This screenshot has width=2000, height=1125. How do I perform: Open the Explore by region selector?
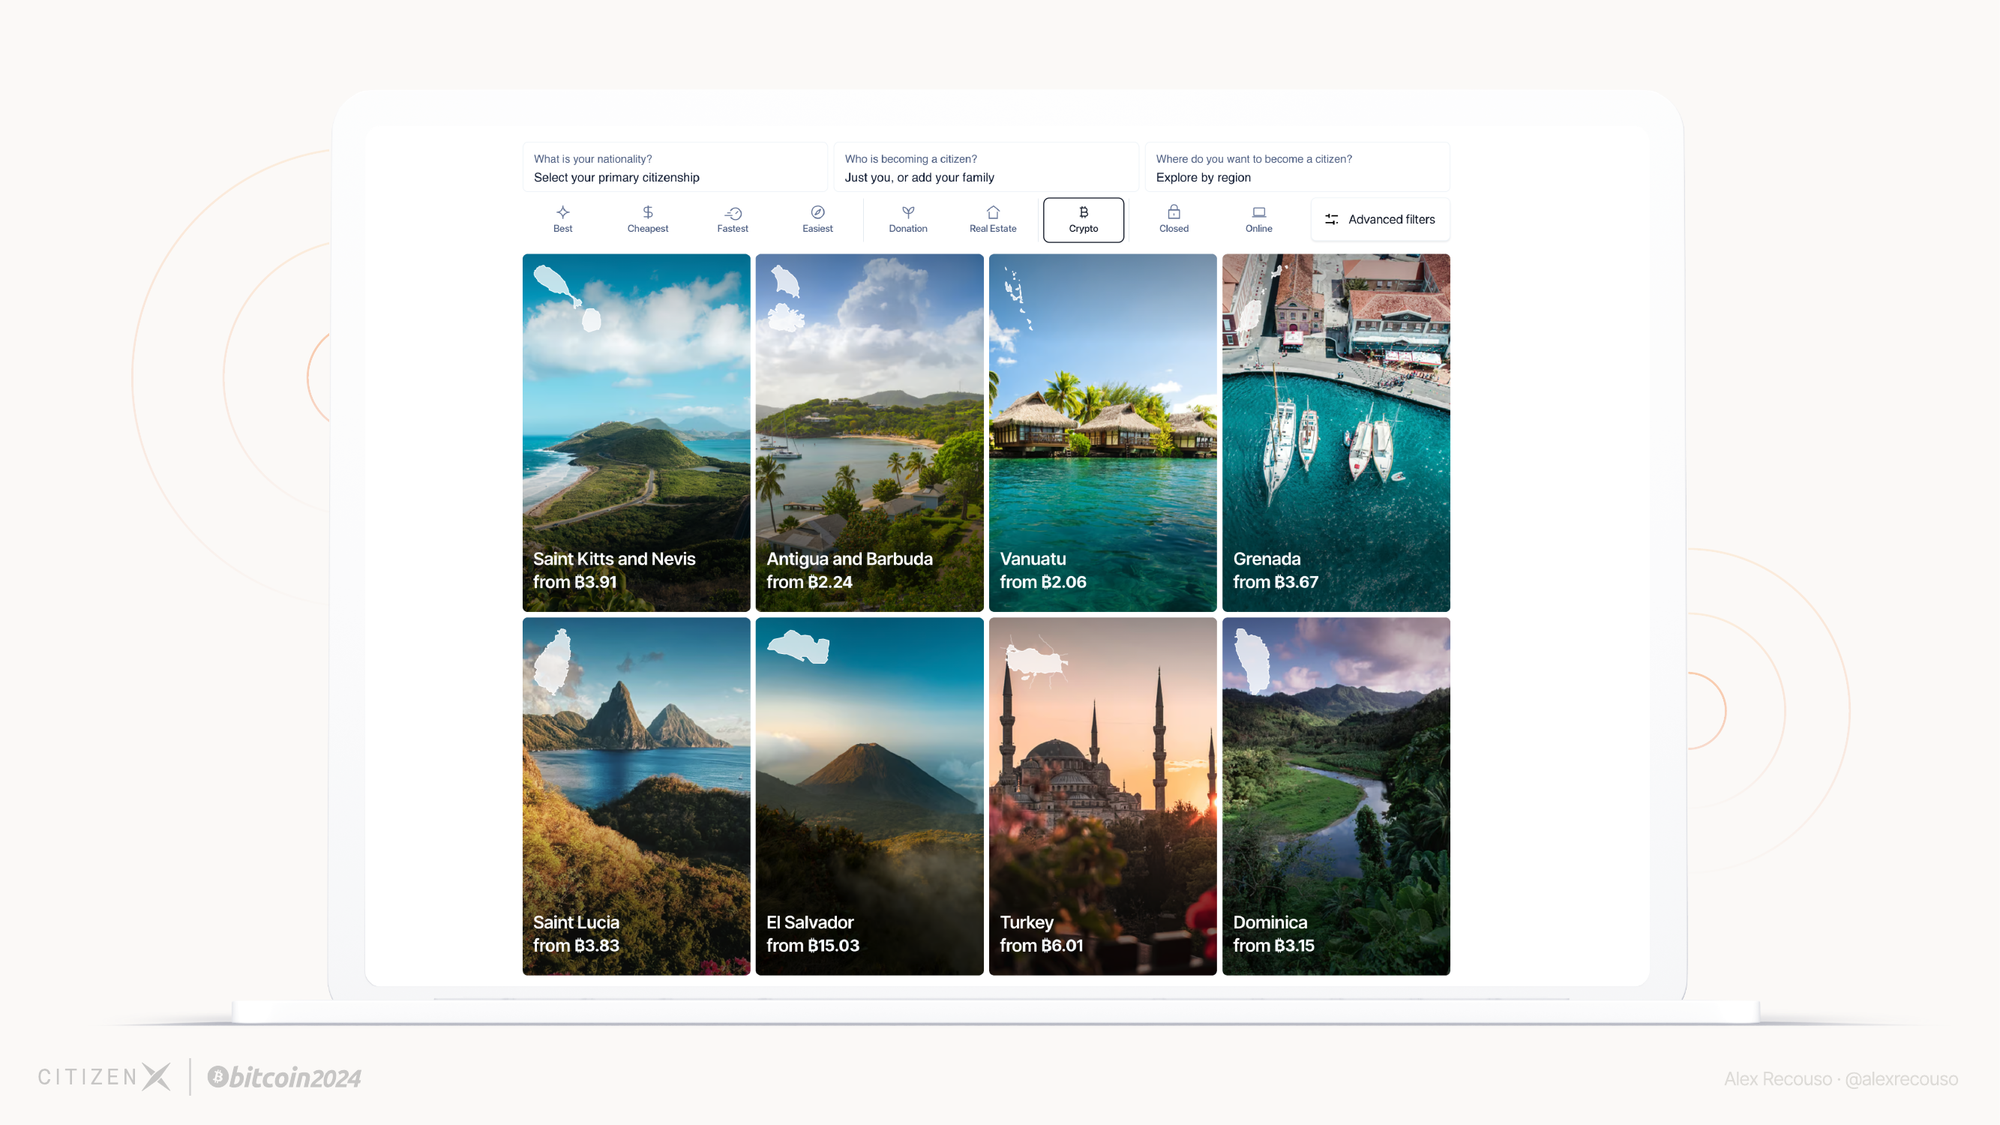click(x=1297, y=167)
